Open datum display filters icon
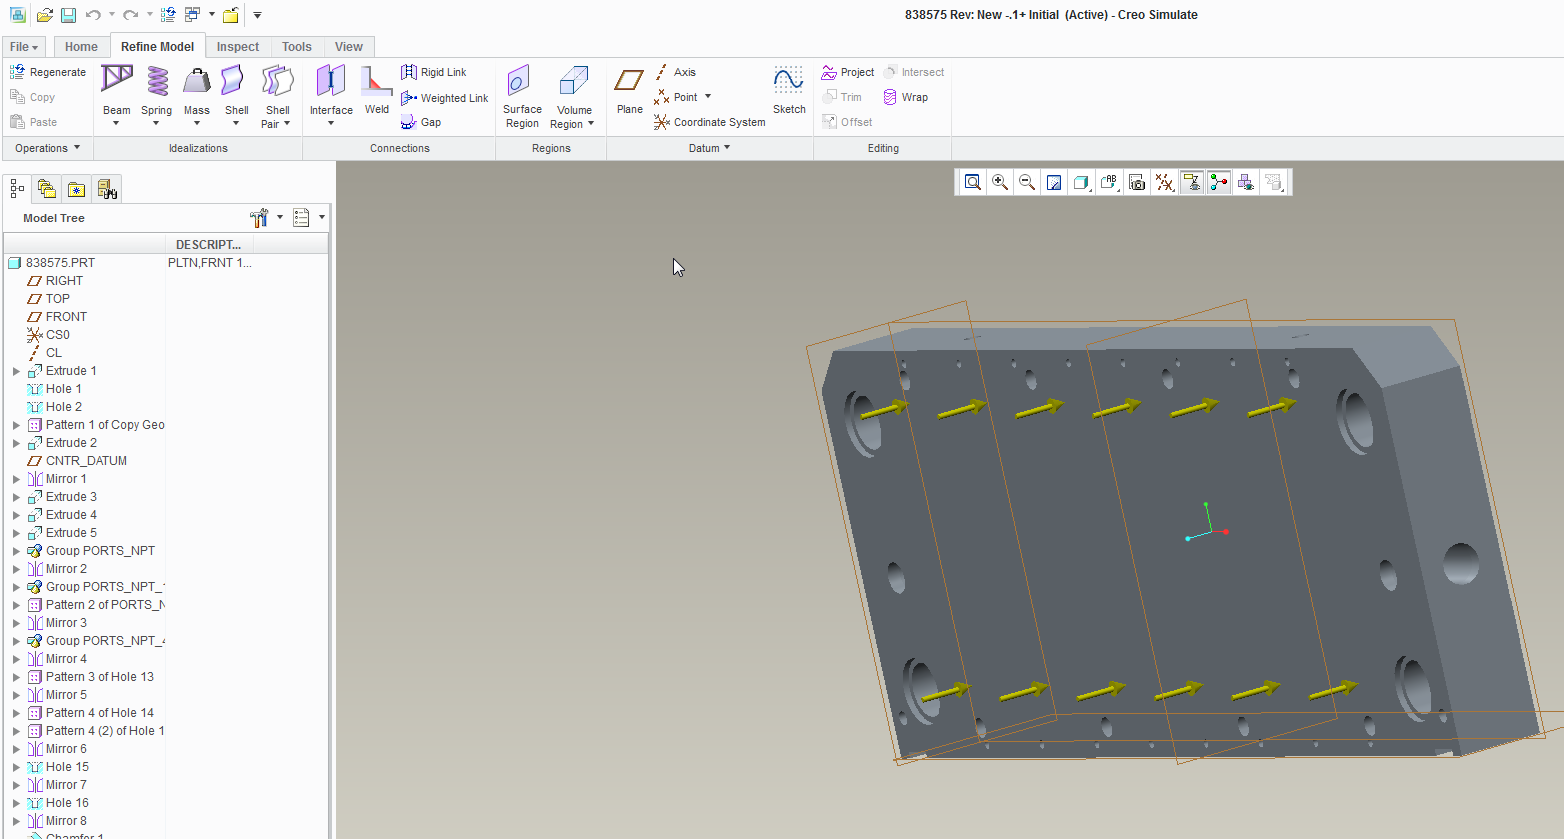 point(1164,182)
